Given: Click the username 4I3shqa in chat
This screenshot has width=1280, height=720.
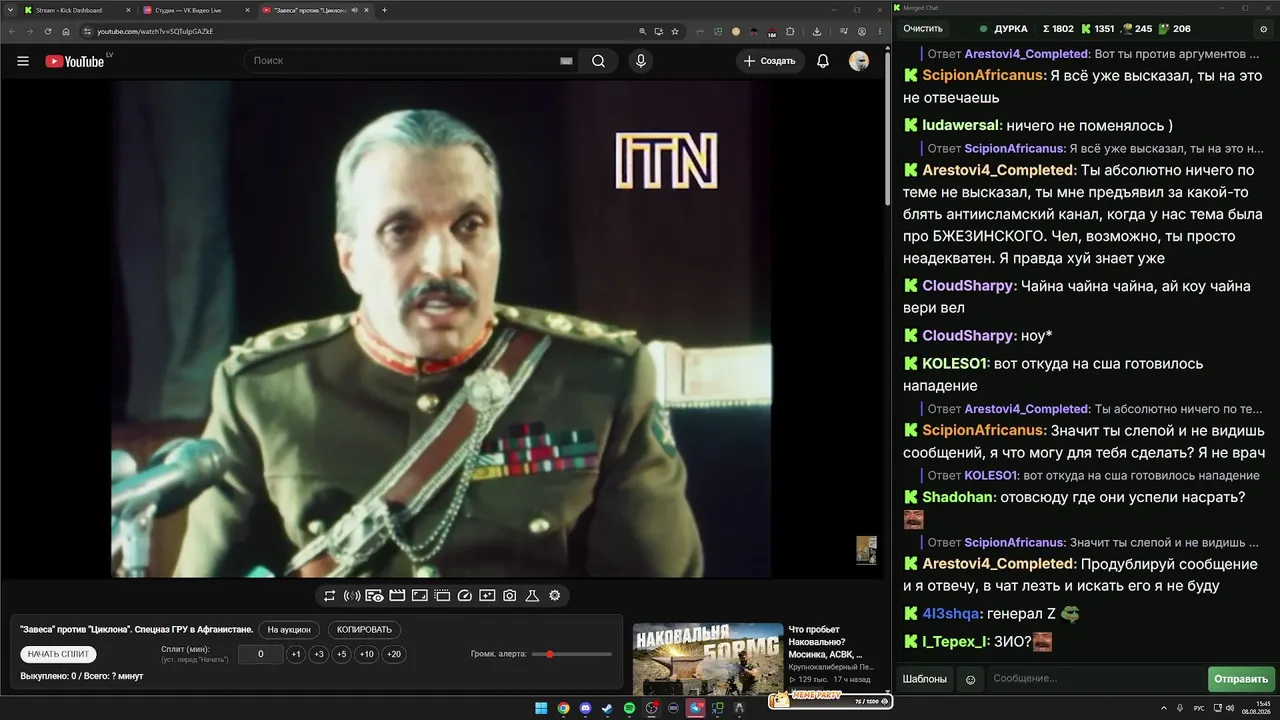Looking at the screenshot, I should point(952,614).
